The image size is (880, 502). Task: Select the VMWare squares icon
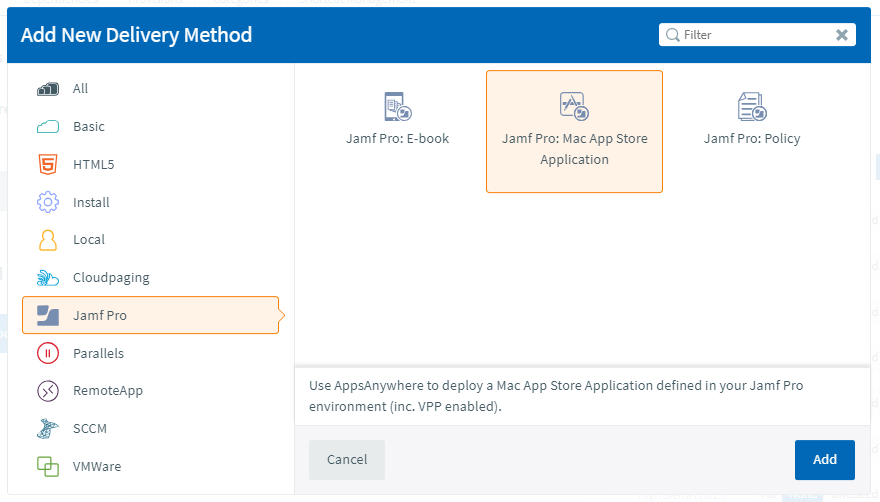(48, 466)
